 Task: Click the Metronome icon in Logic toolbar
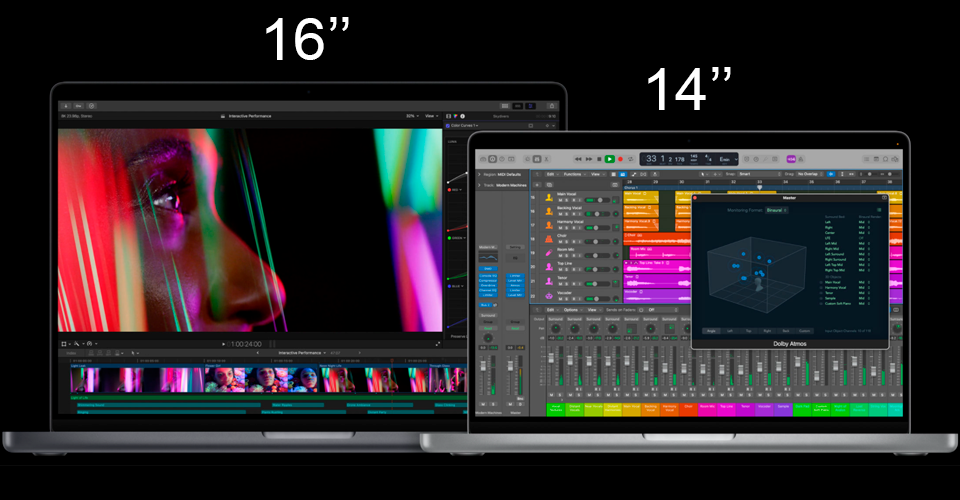point(801,159)
